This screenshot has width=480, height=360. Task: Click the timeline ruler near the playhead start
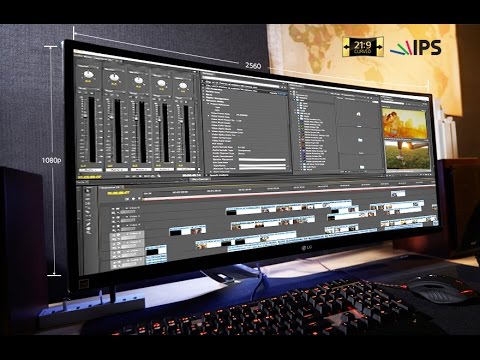[148, 193]
